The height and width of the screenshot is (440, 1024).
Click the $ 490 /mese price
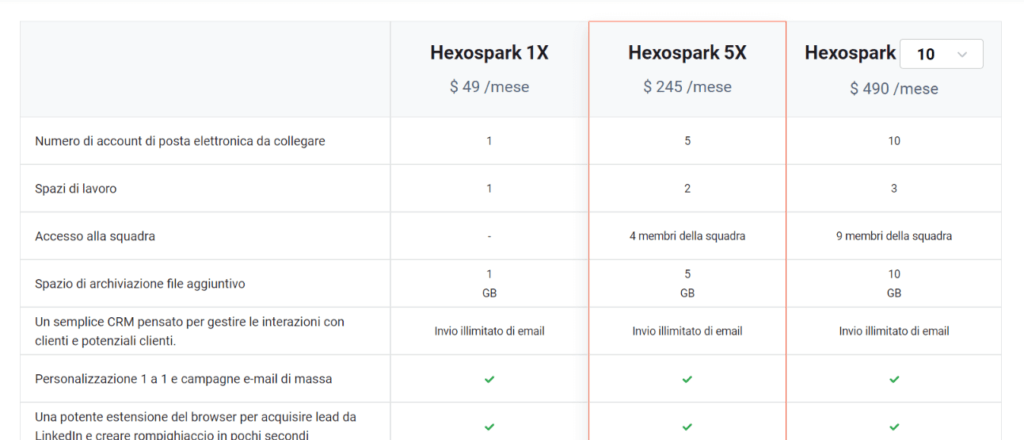(x=894, y=89)
